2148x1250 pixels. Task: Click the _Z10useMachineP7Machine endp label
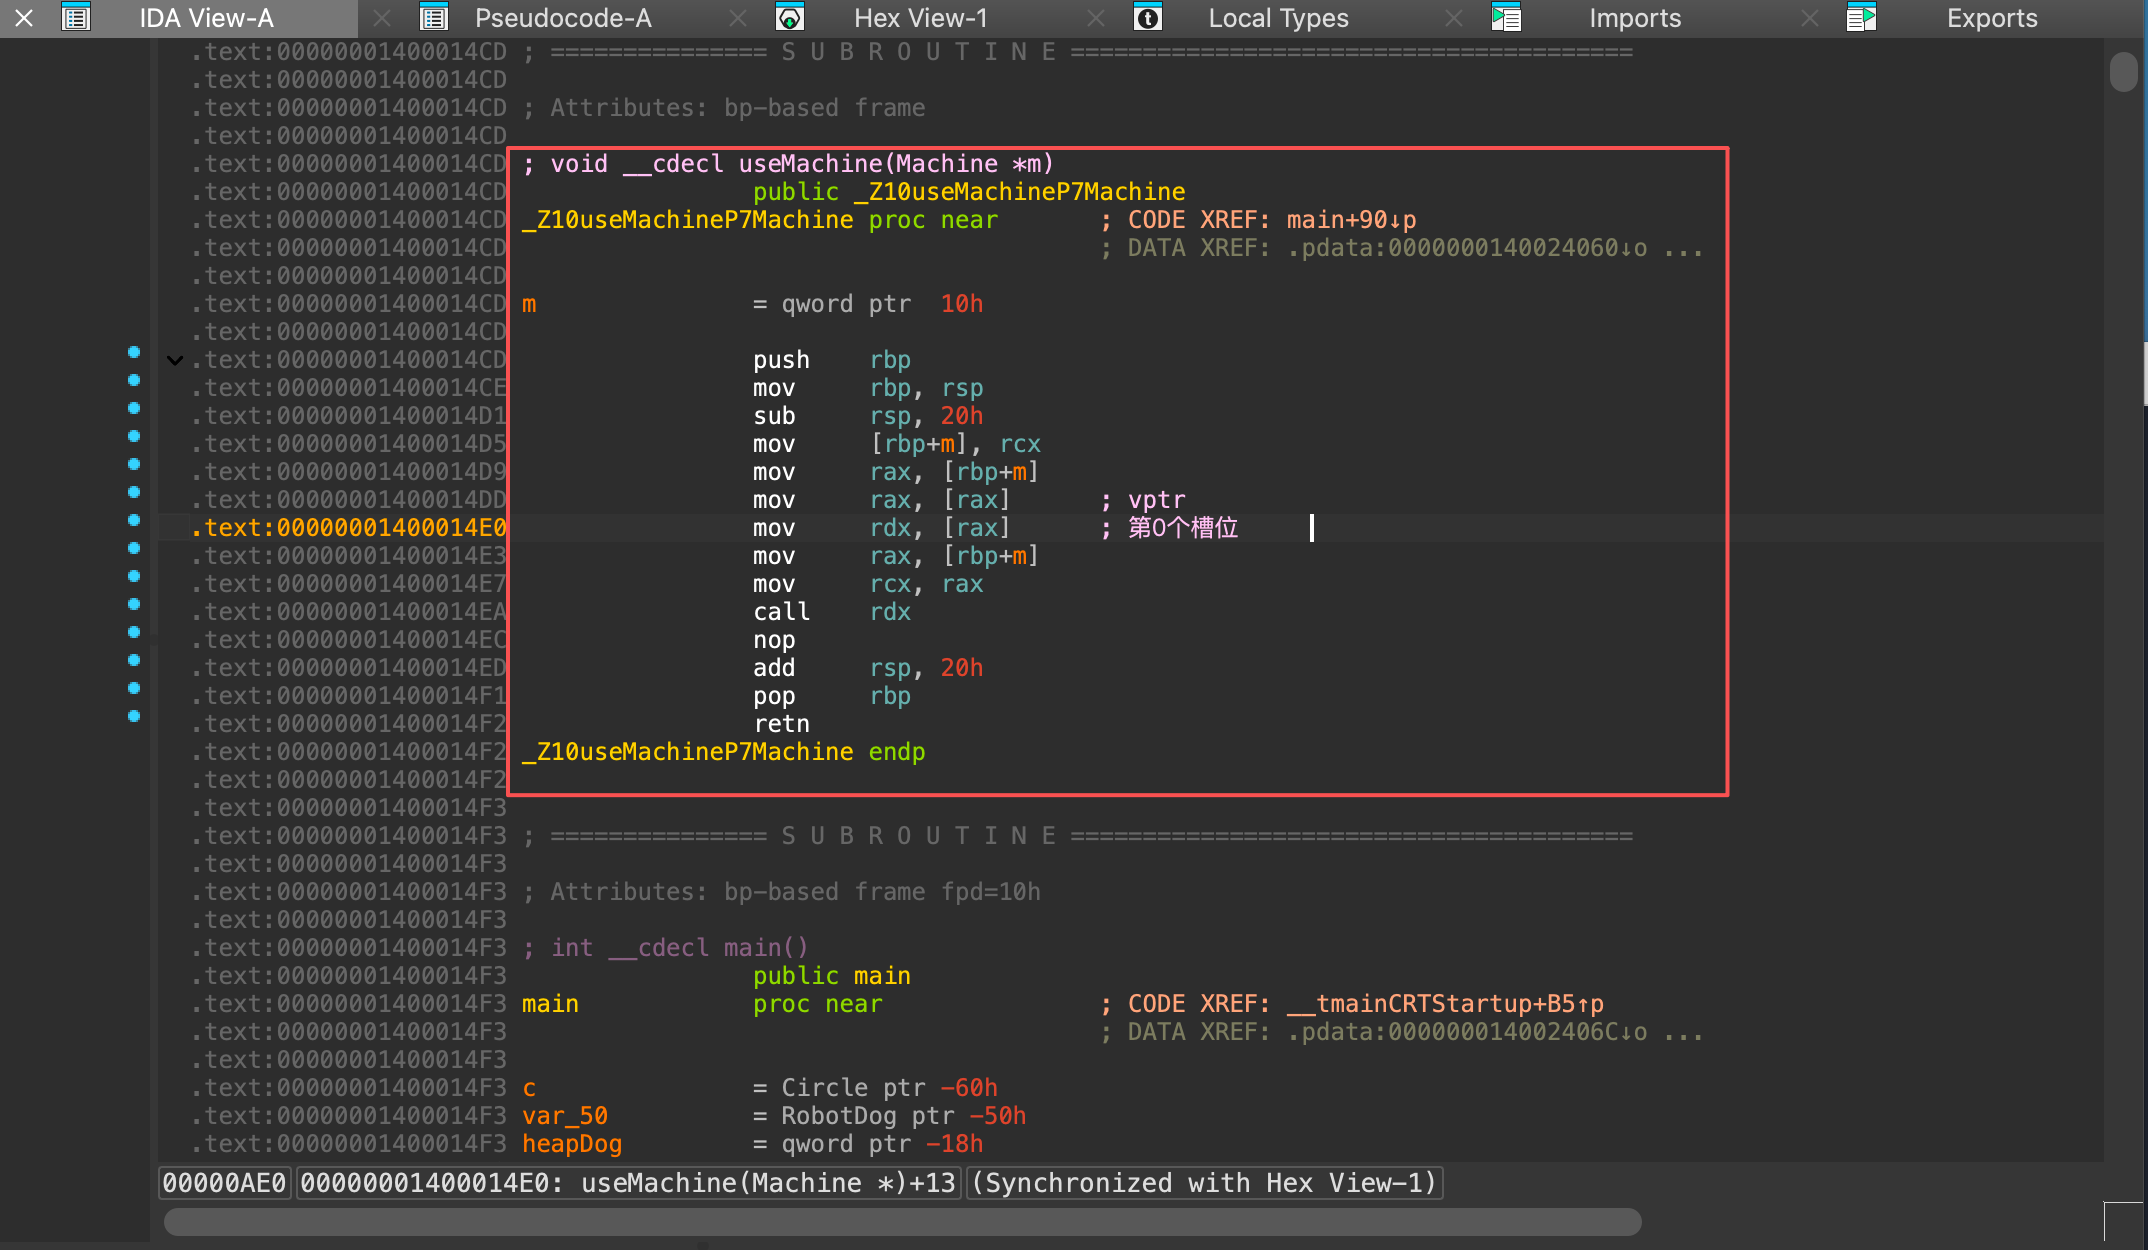click(x=724, y=752)
